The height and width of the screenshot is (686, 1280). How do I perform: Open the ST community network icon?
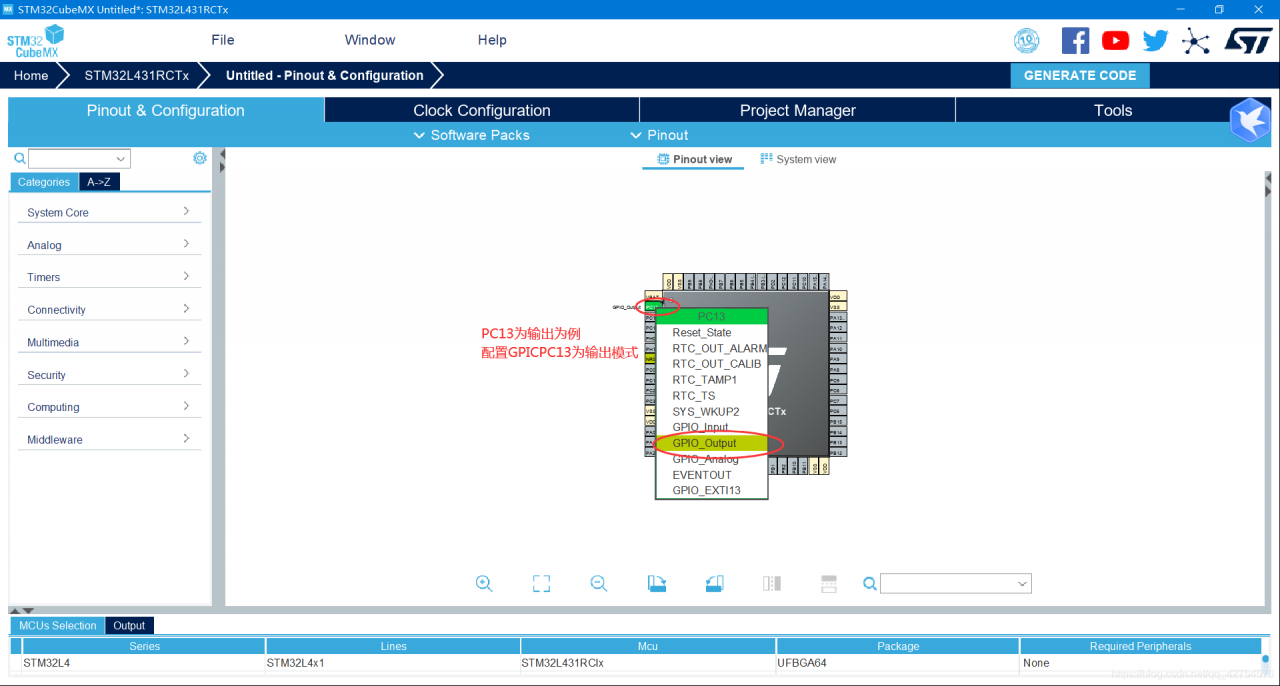(x=1194, y=41)
